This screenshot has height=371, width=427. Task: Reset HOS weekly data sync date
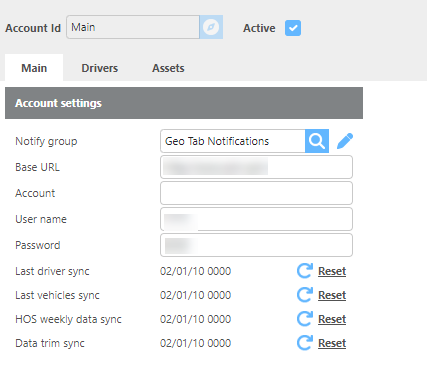tap(332, 319)
